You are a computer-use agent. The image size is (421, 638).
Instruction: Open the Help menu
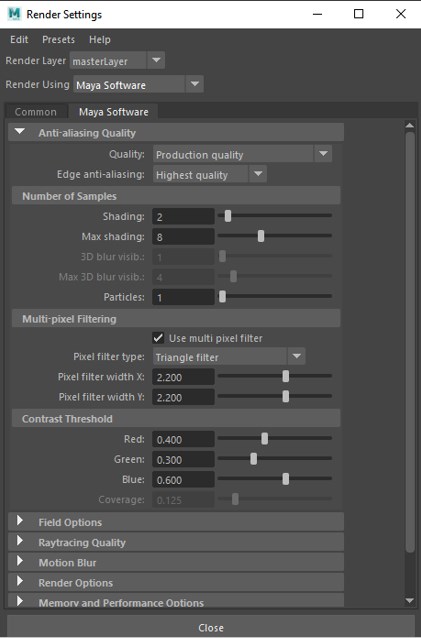(100, 39)
